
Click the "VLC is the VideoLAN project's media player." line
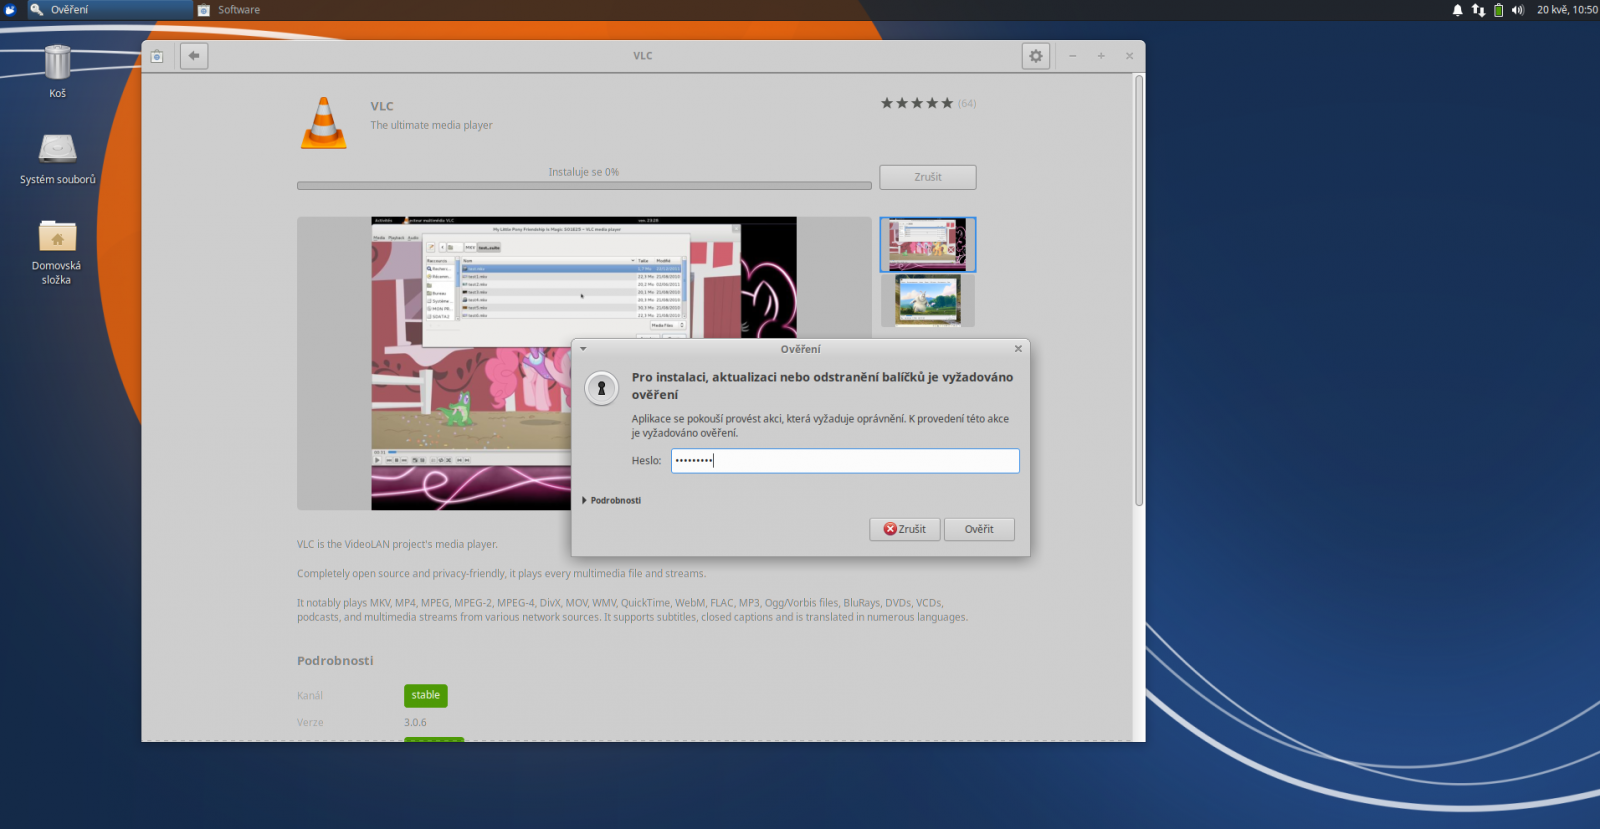pyautogui.click(x=397, y=545)
